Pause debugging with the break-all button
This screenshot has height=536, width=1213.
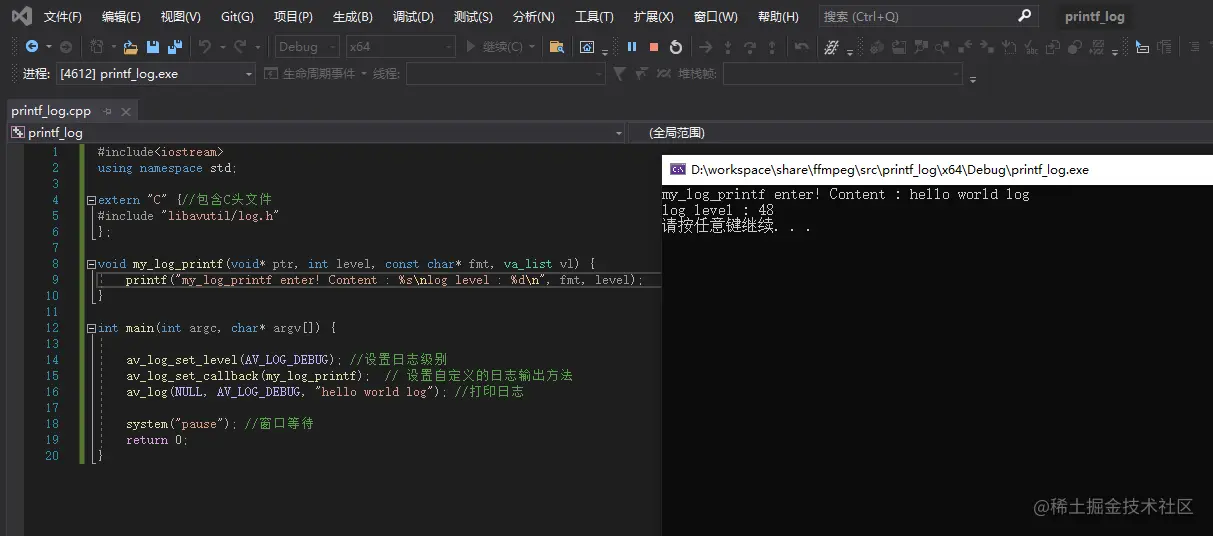point(632,47)
